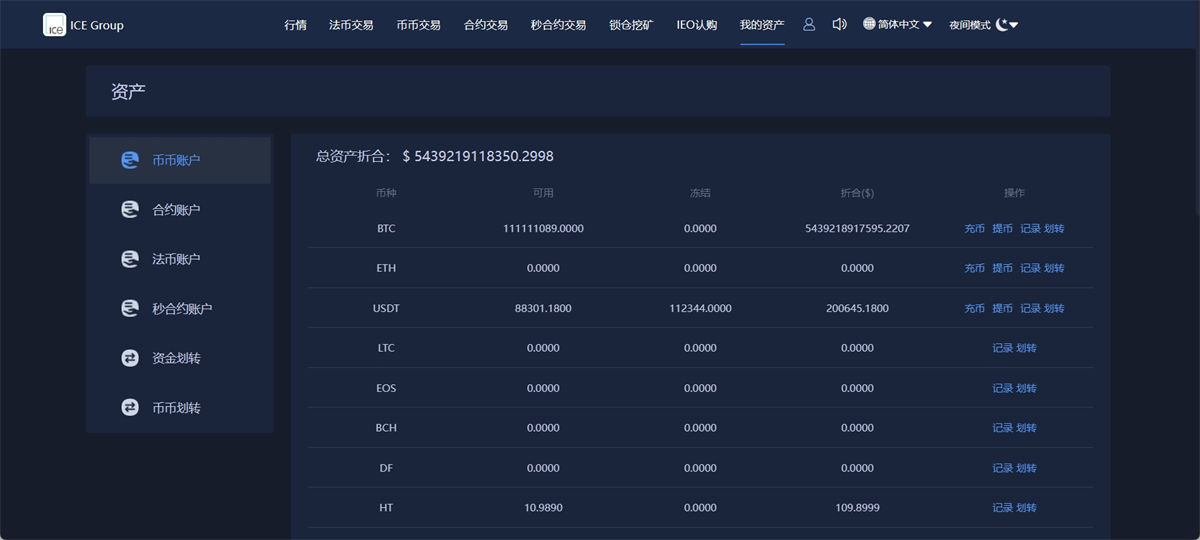
Task: Click the globe language icon
Action: pos(869,24)
